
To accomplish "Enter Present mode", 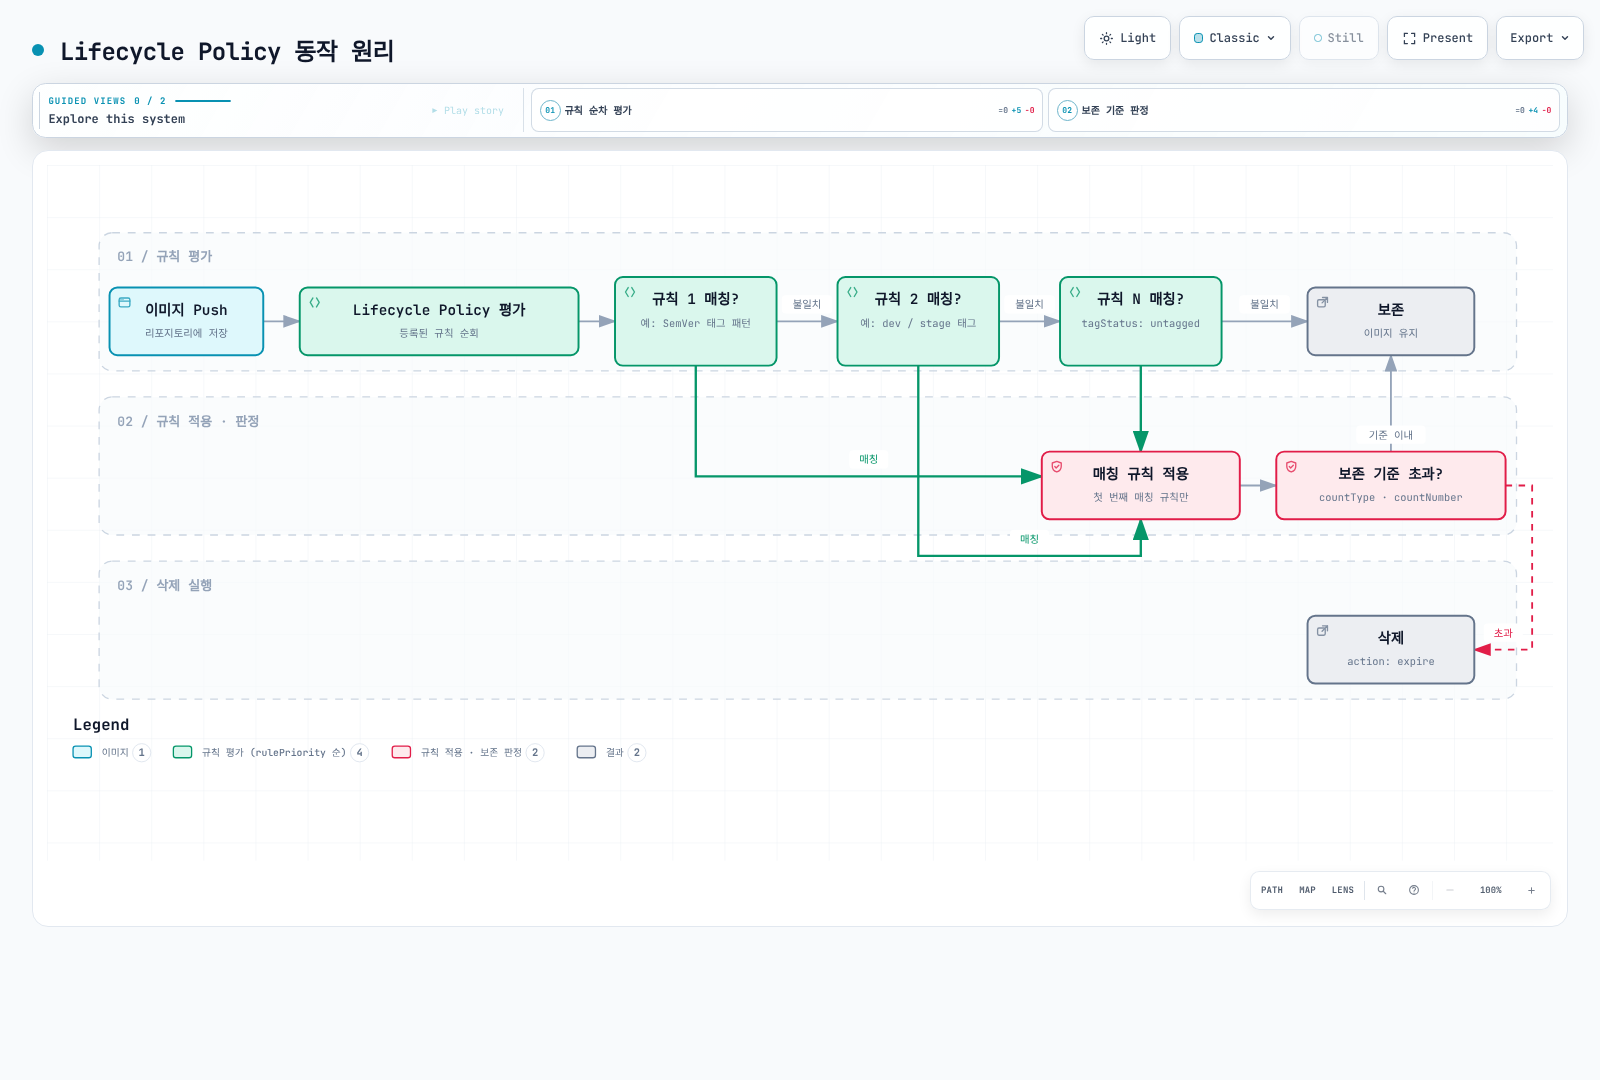I will (x=1437, y=38).
